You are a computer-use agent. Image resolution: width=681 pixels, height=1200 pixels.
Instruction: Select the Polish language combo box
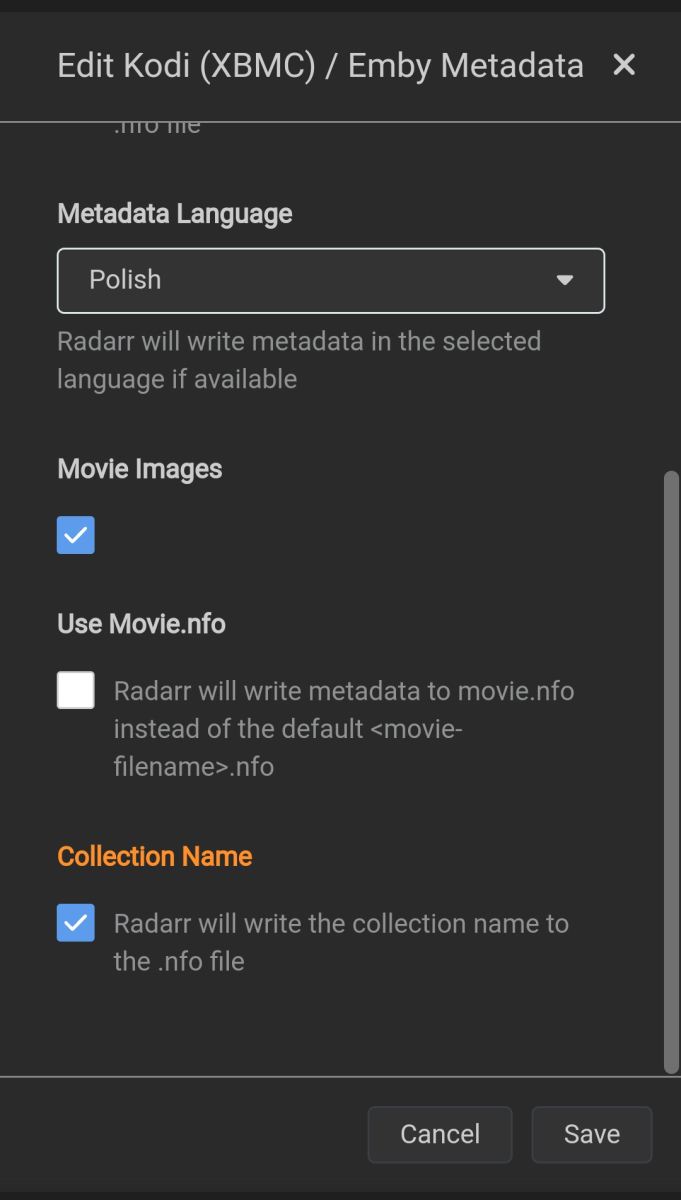click(x=330, y=281)
